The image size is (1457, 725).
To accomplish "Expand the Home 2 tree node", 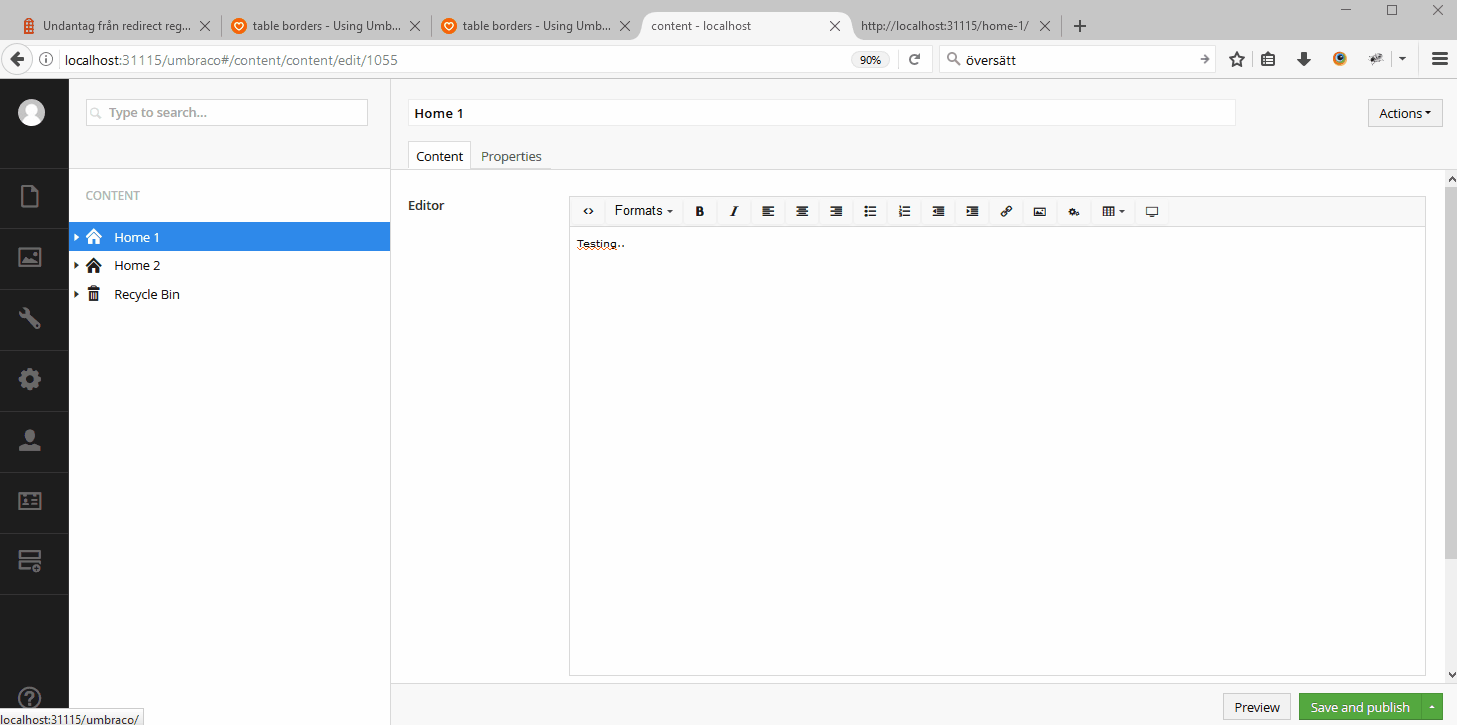I will 76,266.
